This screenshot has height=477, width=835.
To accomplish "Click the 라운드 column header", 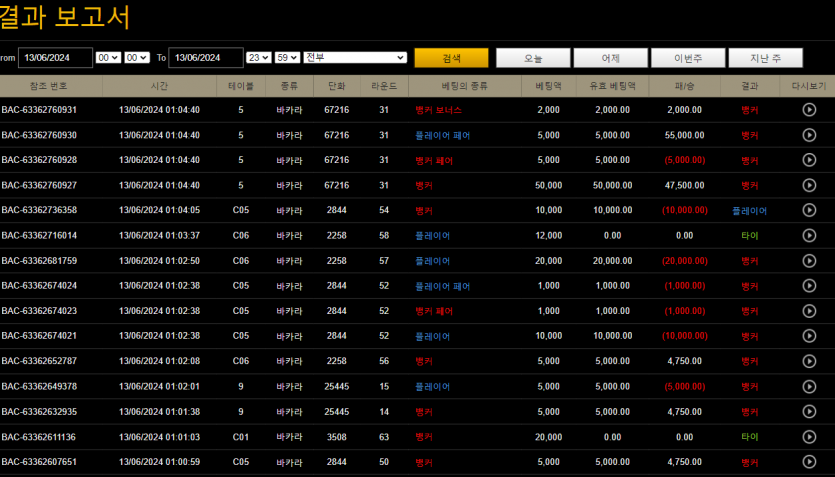I will click(384, 86).
